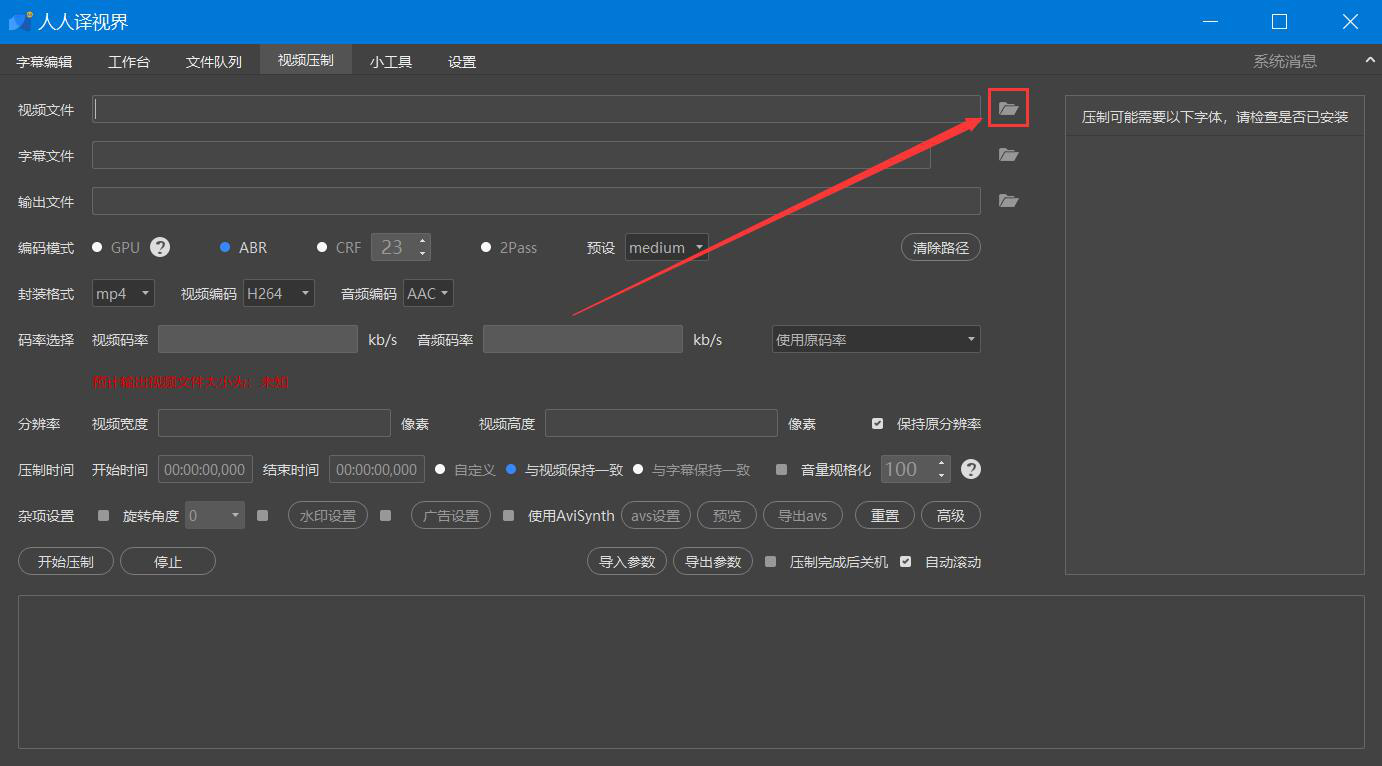Open the help icon beside volume normalization

point(970,469)
